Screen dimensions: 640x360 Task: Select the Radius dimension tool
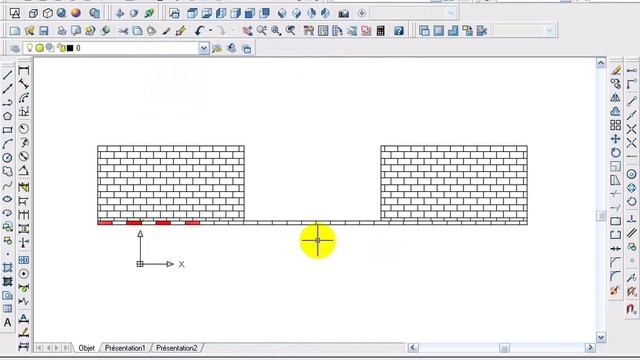point(24,129)
